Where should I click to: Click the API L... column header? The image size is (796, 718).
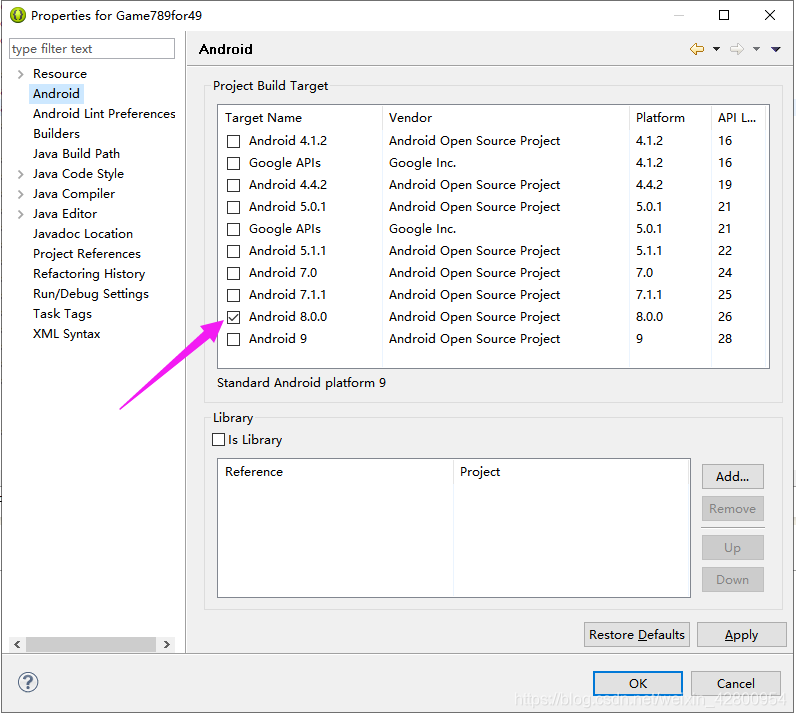[x=737, y=118]
